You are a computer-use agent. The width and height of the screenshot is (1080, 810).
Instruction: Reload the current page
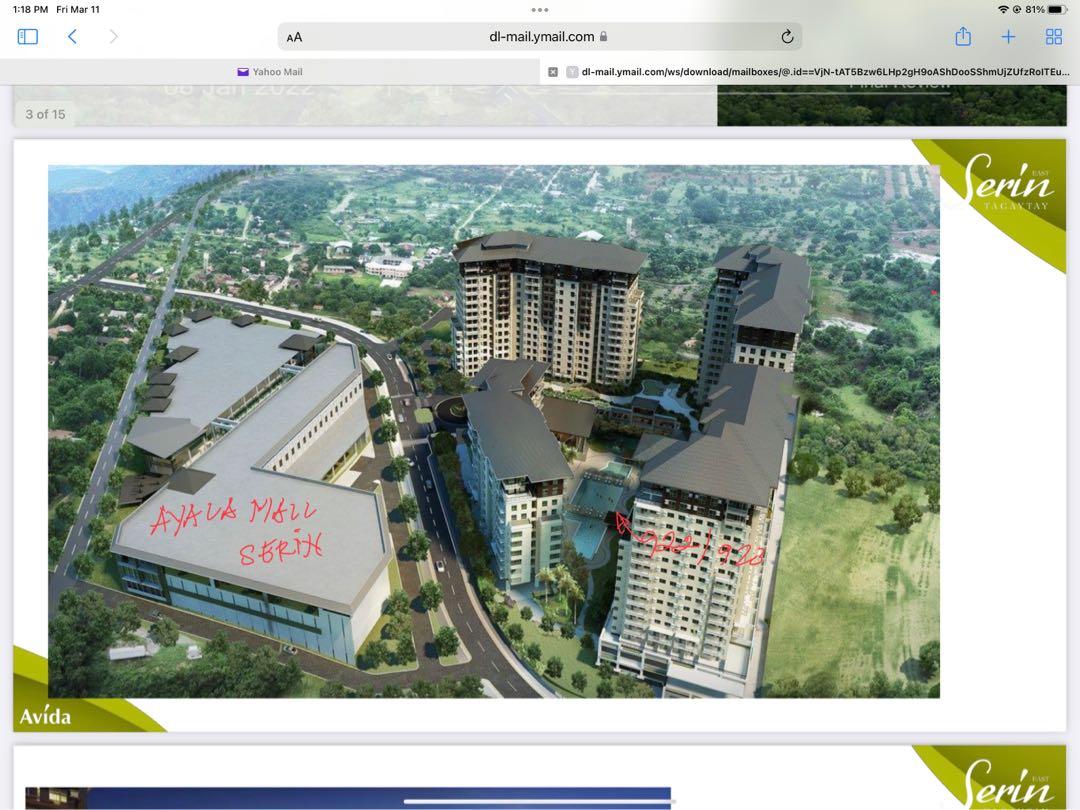click(786, 36)
